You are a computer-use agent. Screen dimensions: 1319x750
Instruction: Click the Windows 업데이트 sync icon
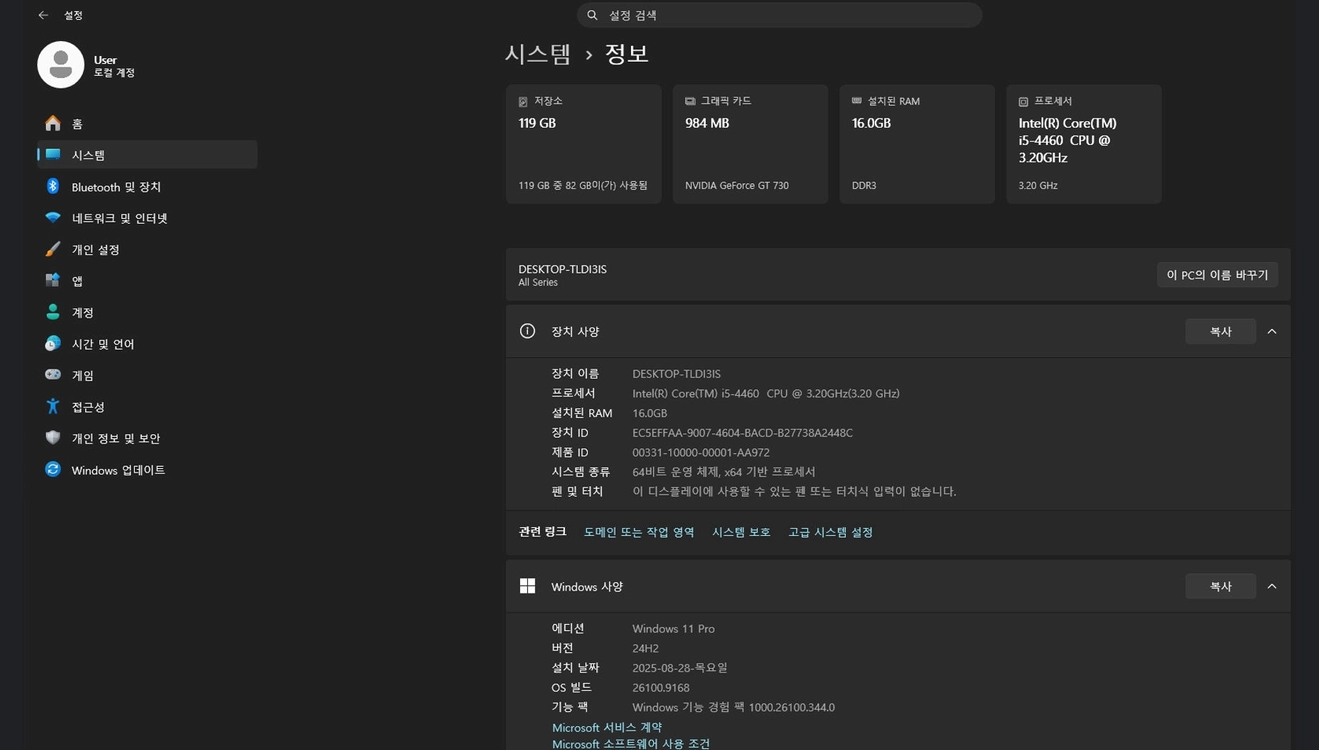coord(53,469)
